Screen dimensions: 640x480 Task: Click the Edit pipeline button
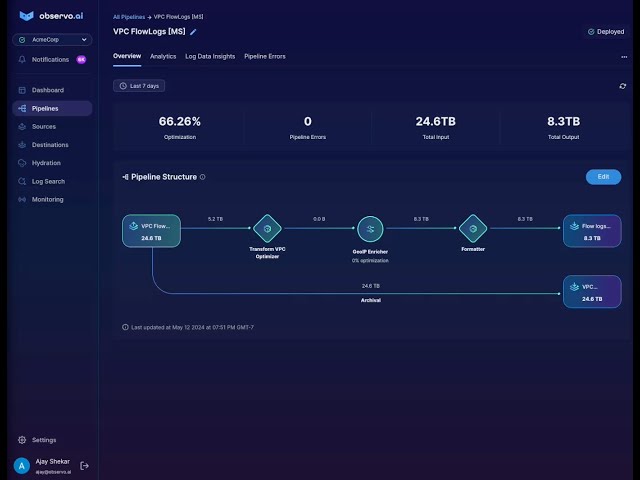click(x=603, y=177)
